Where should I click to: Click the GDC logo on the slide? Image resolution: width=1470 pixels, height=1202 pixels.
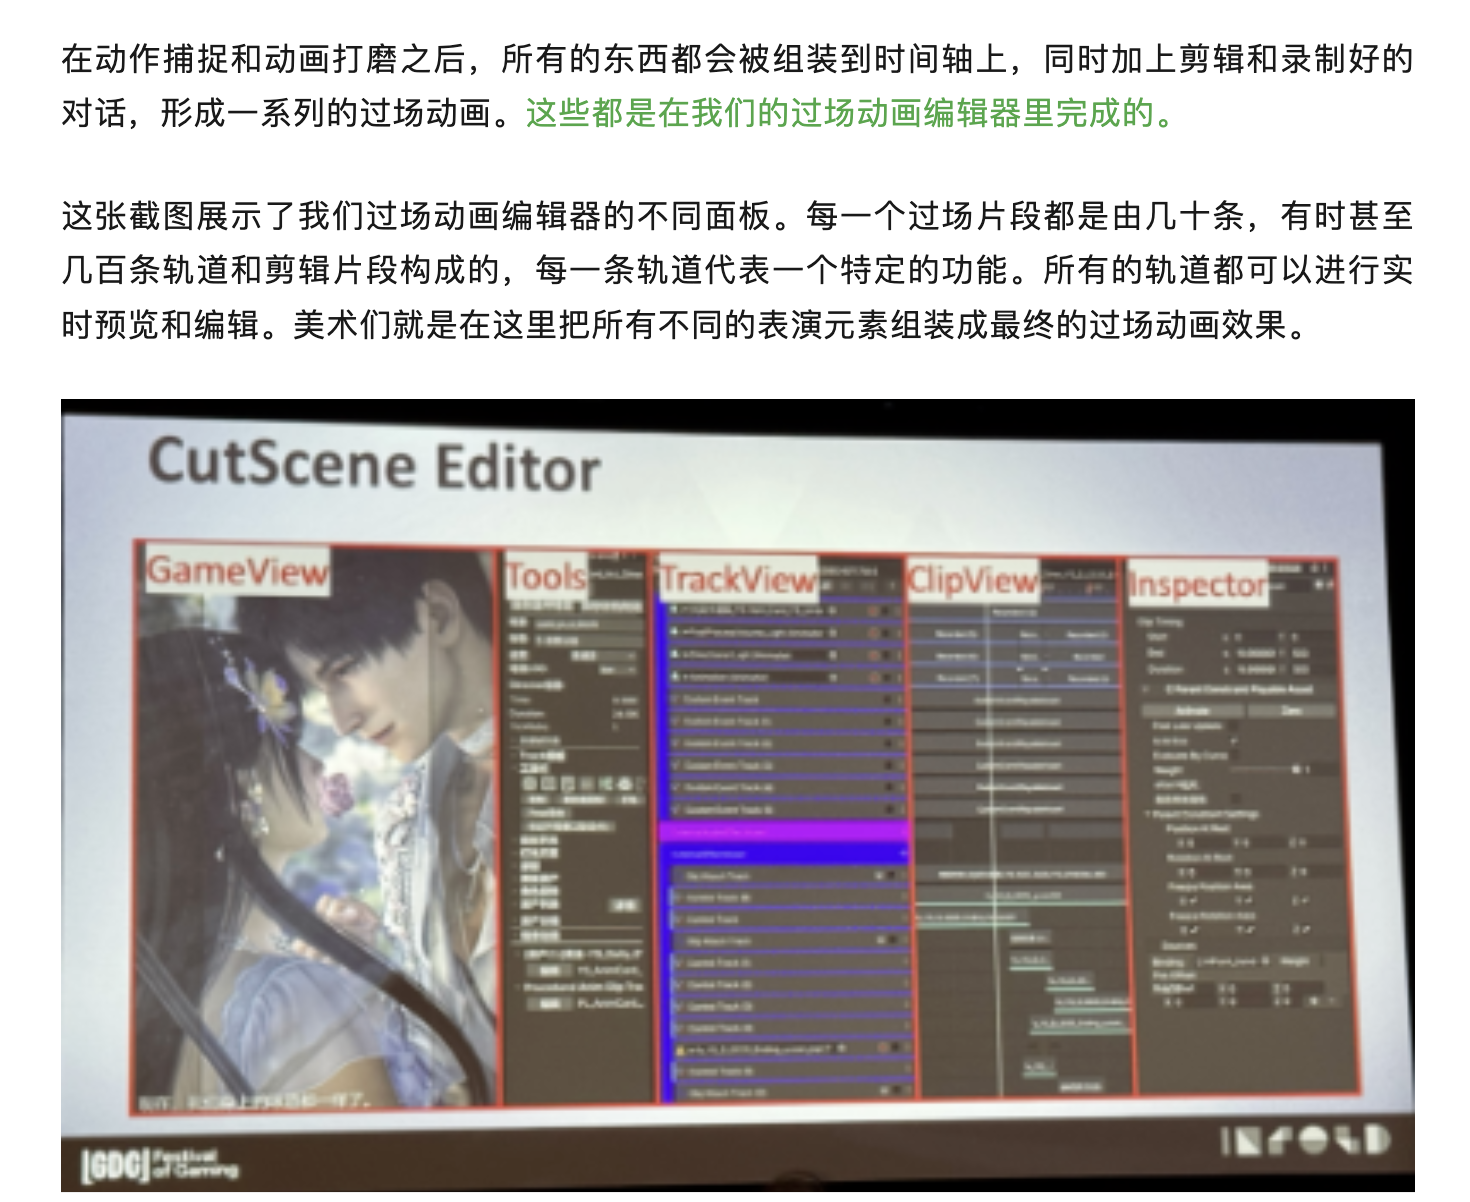tap(160, 1166)
